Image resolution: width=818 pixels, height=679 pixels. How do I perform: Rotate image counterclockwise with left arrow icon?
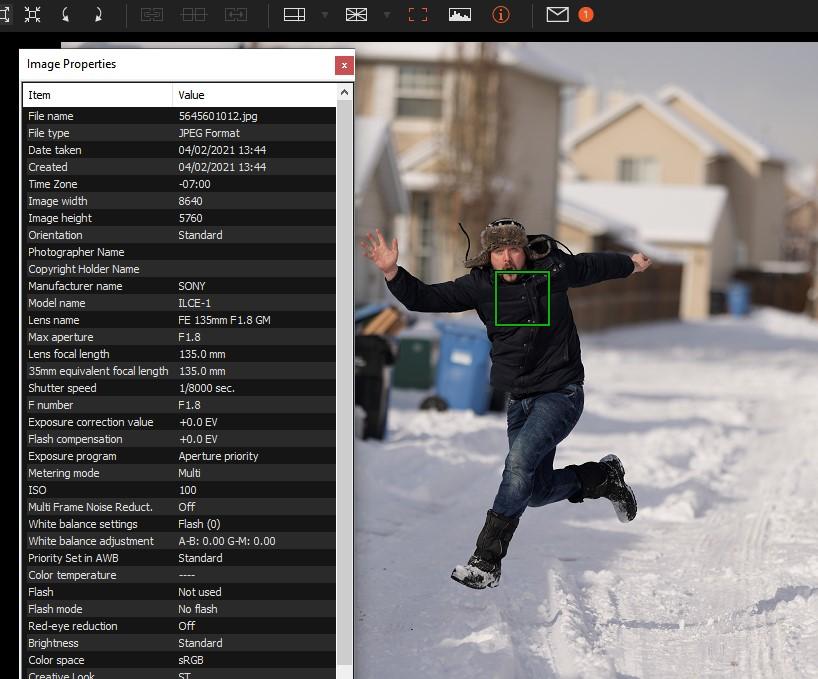pyautogui.click(x=66, y=15)
